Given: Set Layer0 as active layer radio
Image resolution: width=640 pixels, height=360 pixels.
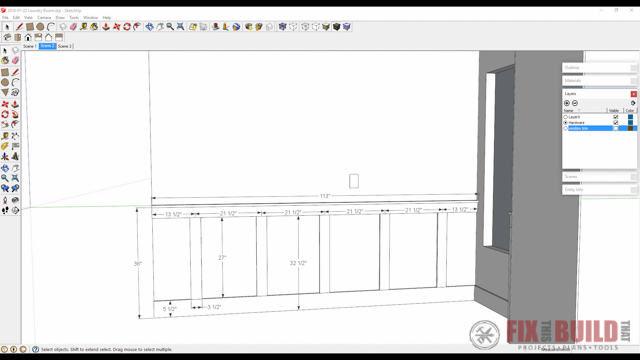Looking at the screenshot, I should (566, 117).
